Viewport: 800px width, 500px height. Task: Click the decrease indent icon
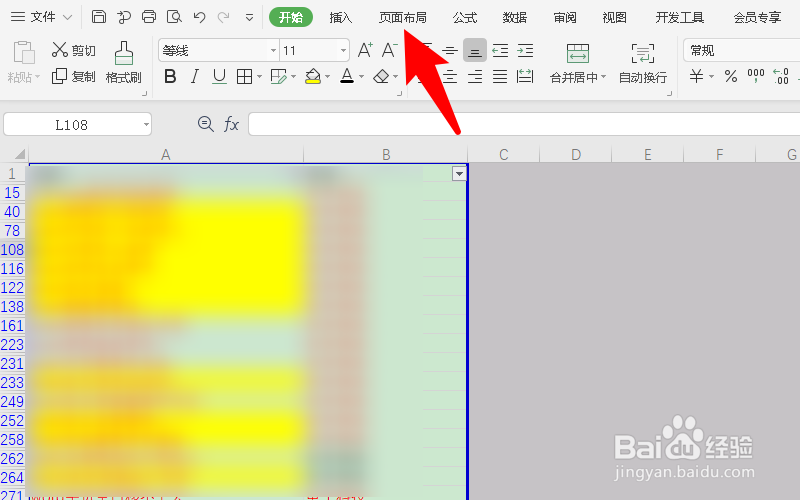500,51
